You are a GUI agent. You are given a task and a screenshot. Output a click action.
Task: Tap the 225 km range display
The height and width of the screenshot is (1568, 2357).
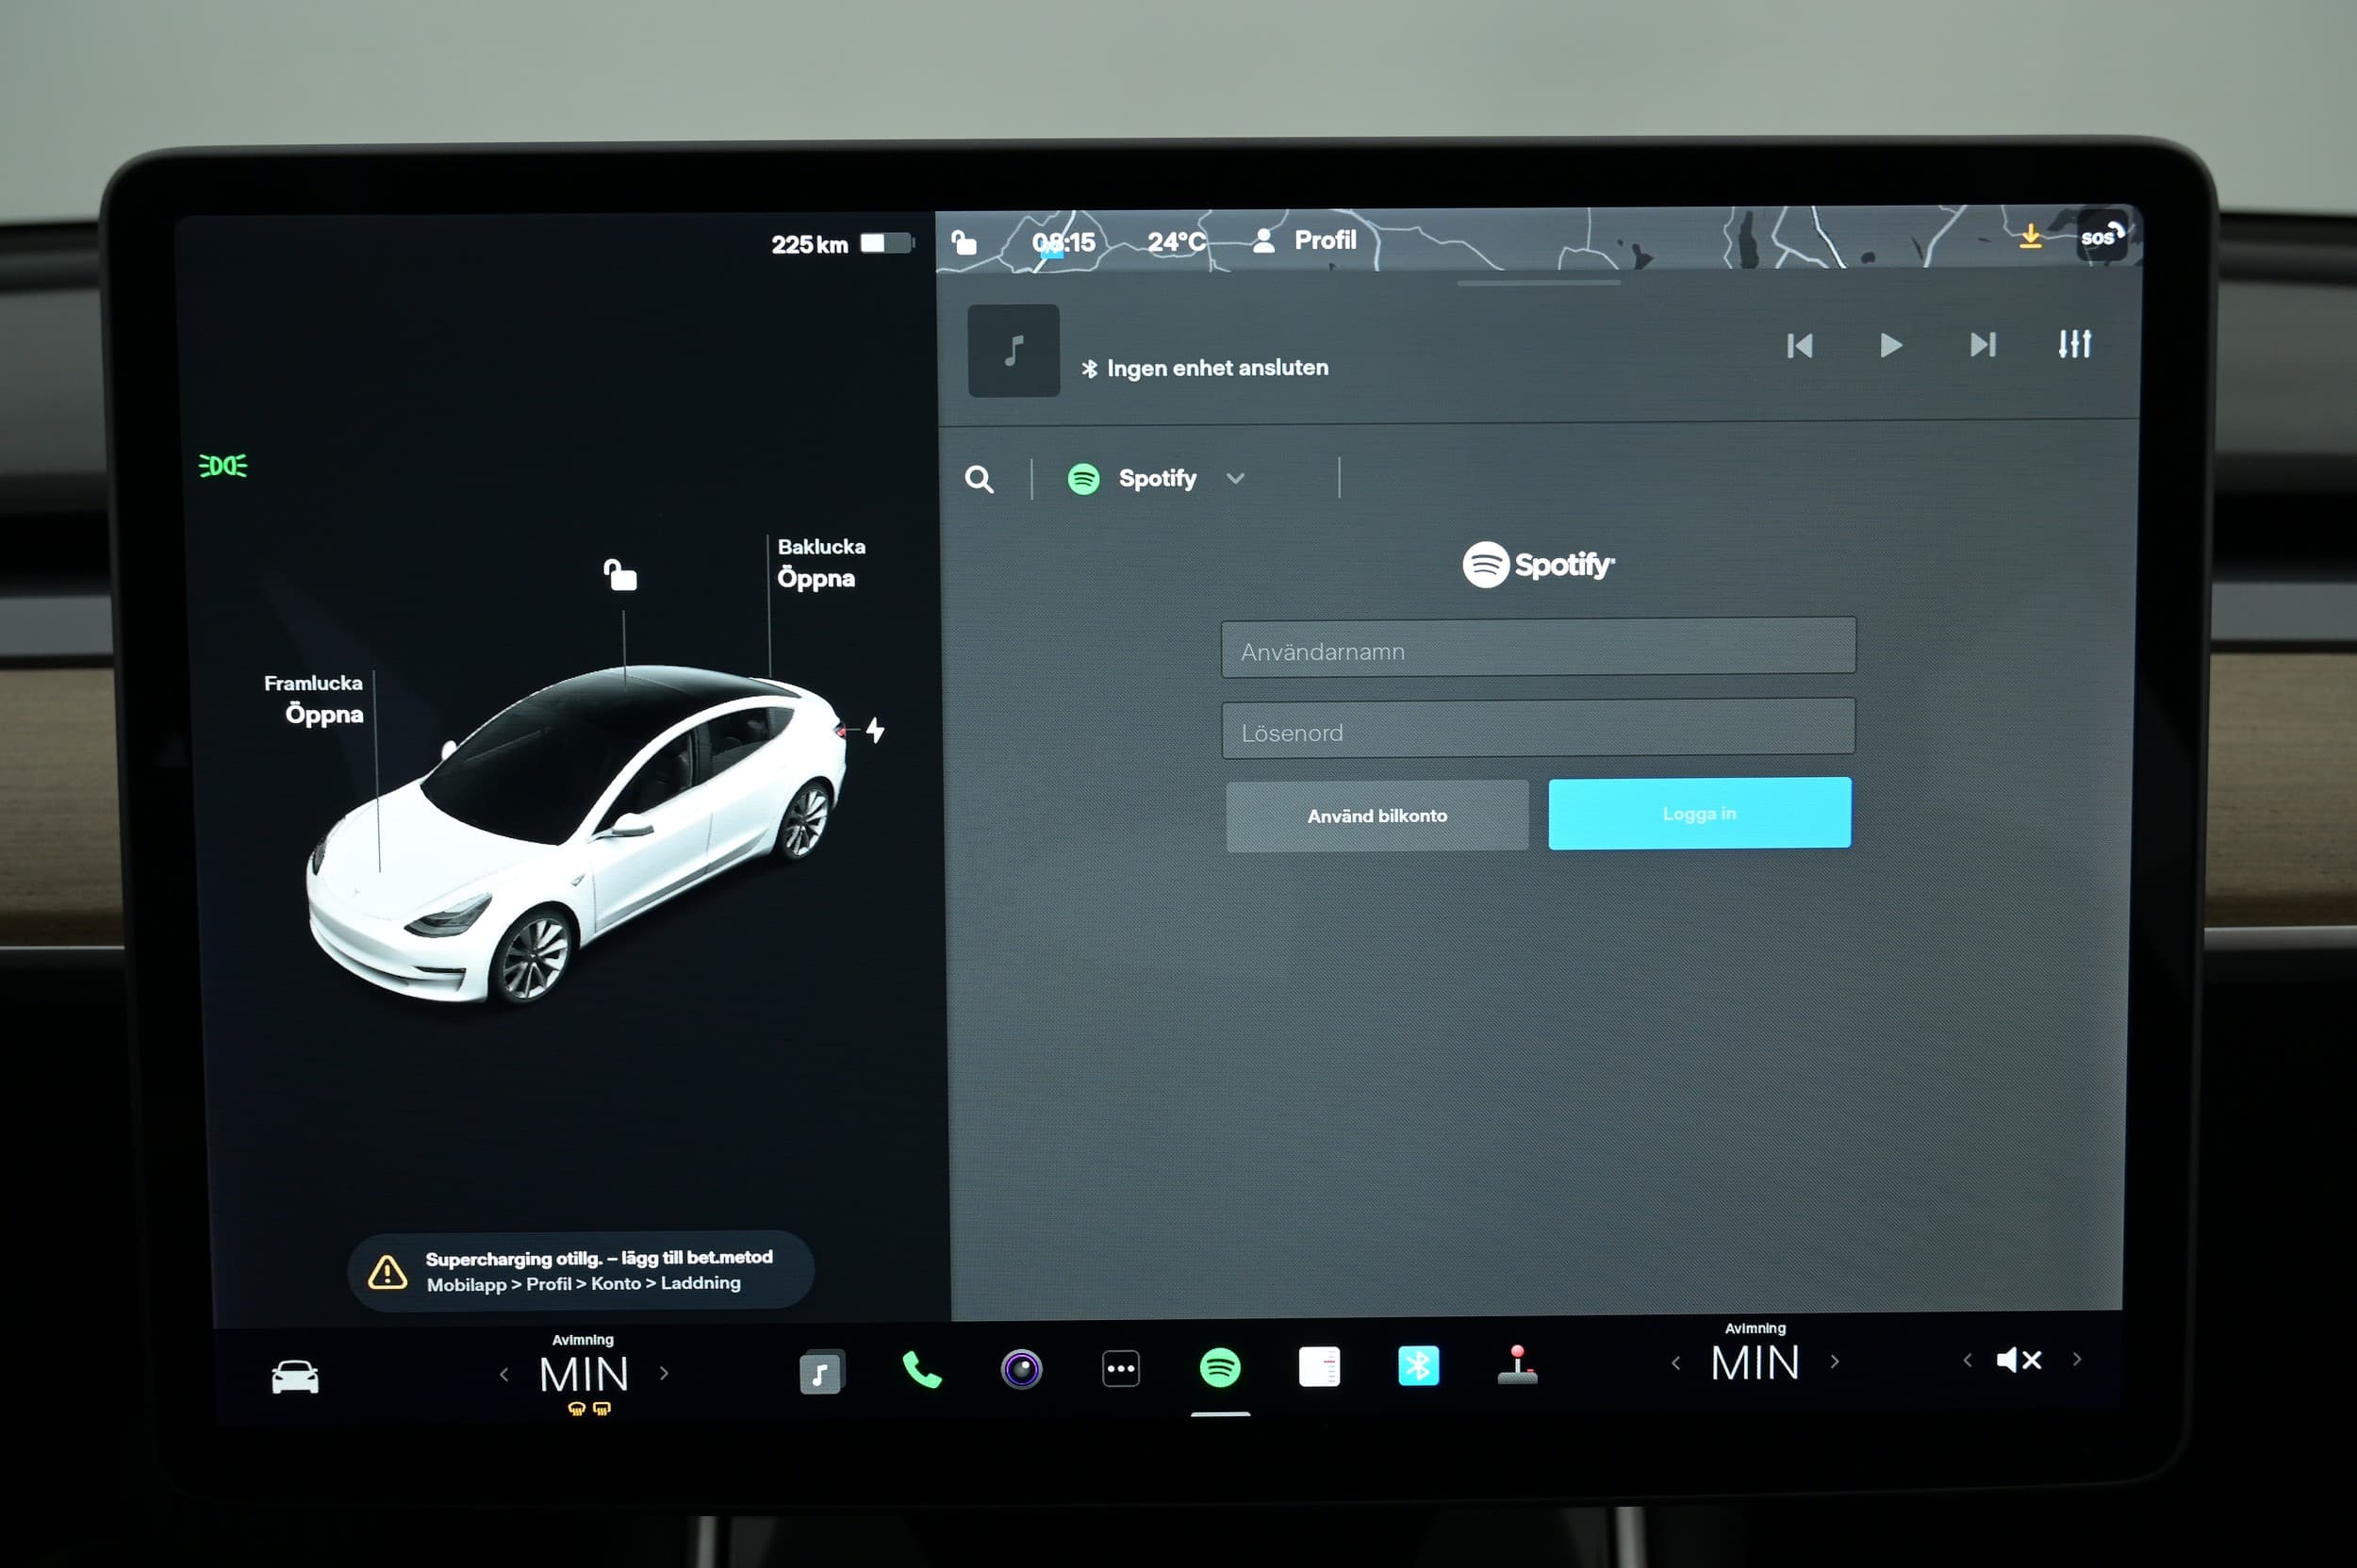809,244
